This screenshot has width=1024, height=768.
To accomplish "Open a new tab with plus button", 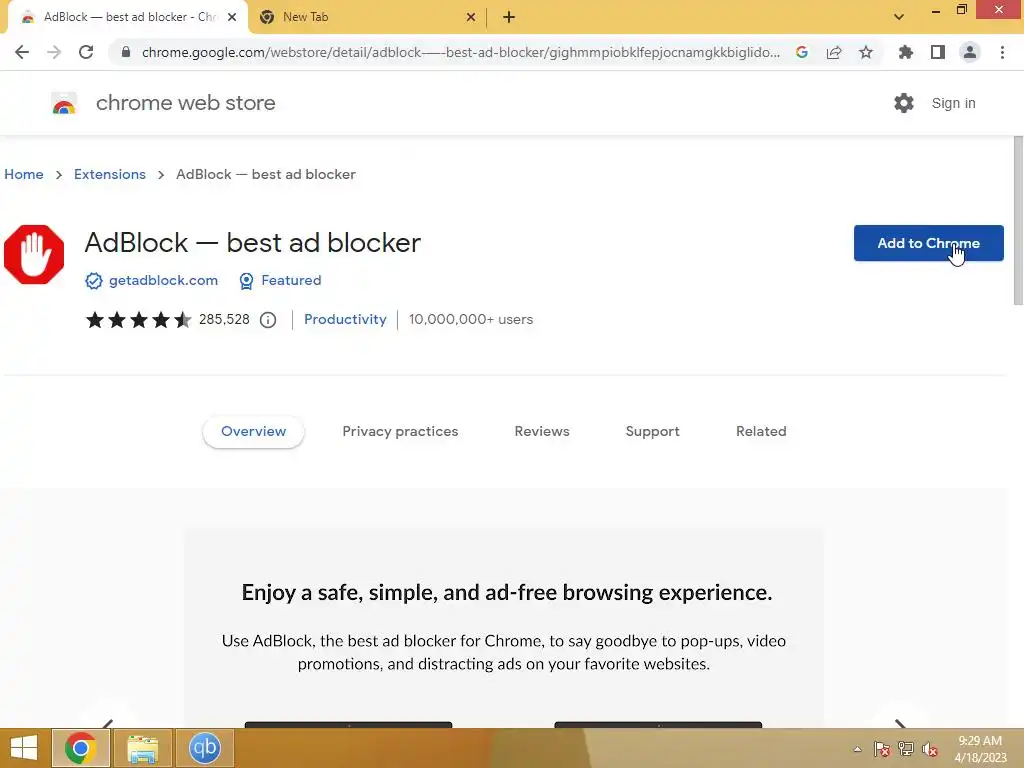I will click(509, 17).
